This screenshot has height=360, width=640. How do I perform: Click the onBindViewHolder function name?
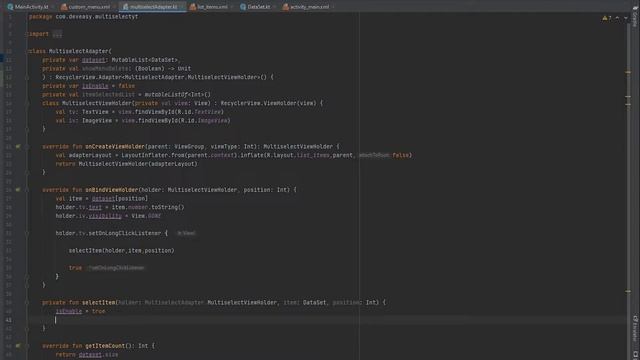(x=111, y=190)
